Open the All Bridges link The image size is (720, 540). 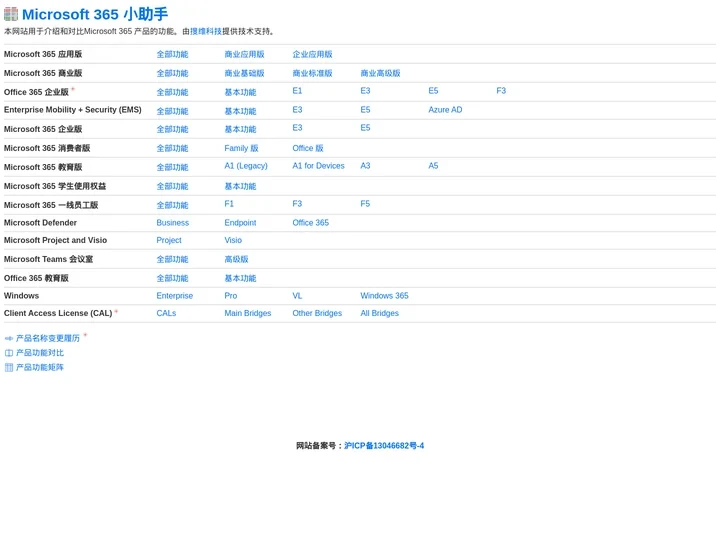click(x=379, y=313)
